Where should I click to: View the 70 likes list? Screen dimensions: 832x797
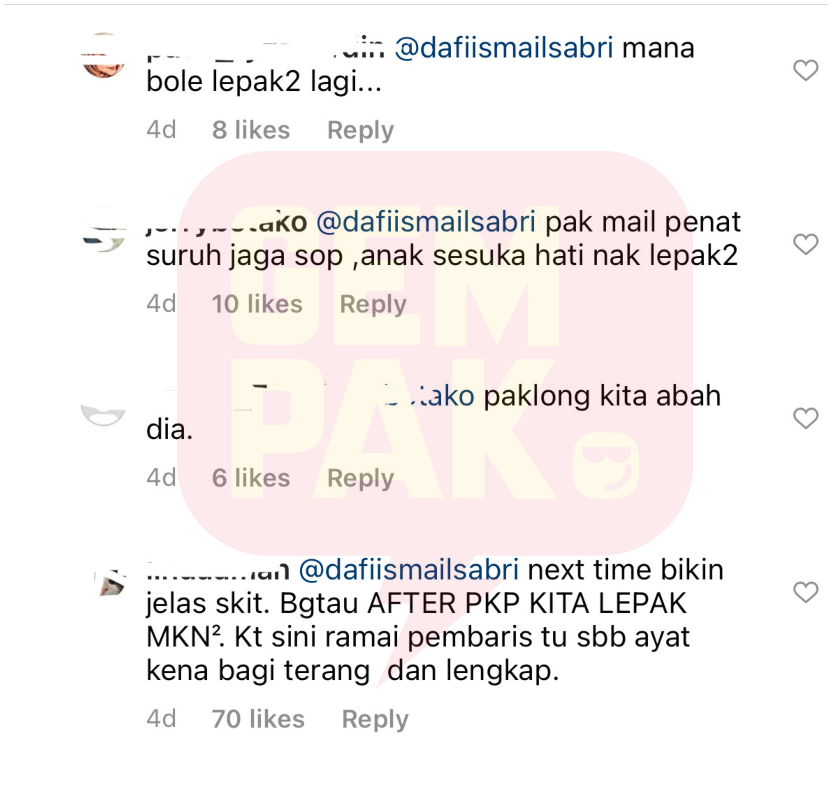pyautogui.click(x=258, y=720)
